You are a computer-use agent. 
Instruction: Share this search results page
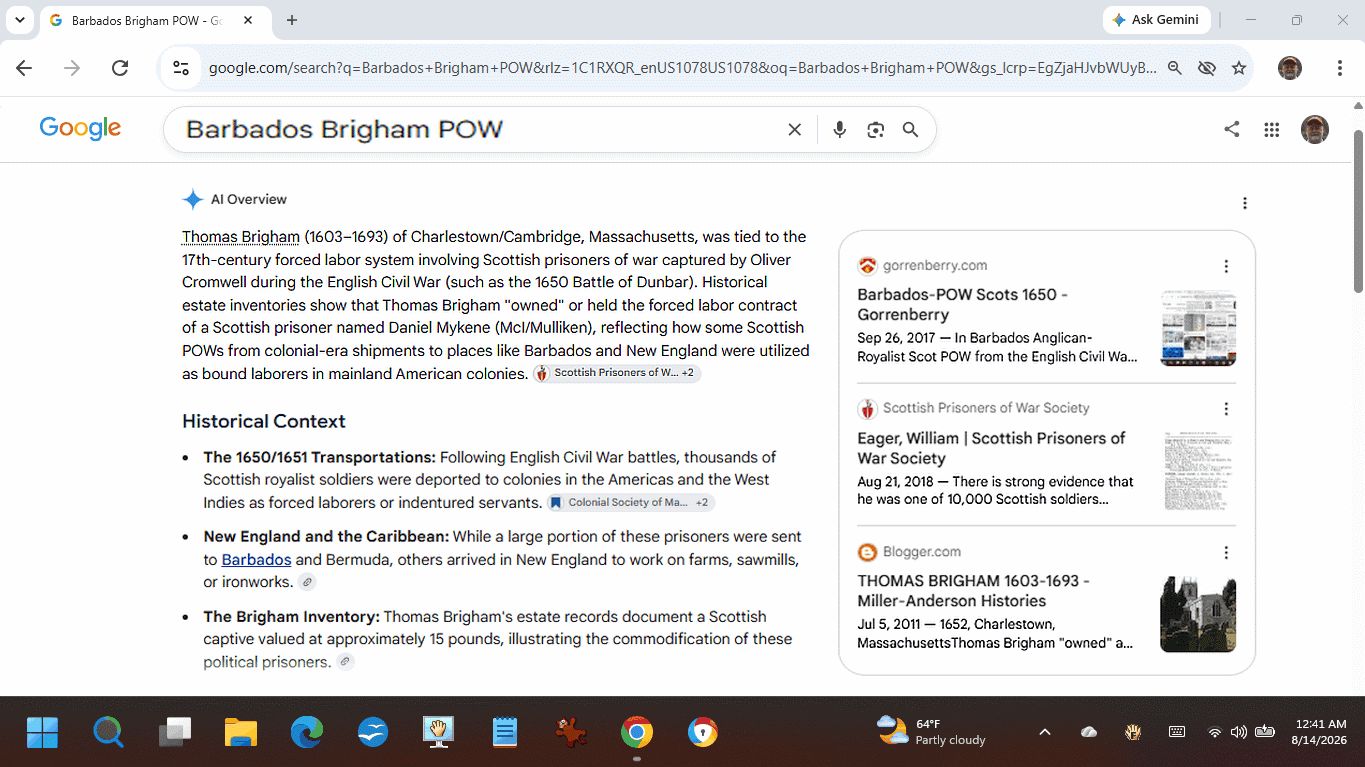click(1232, 129)
